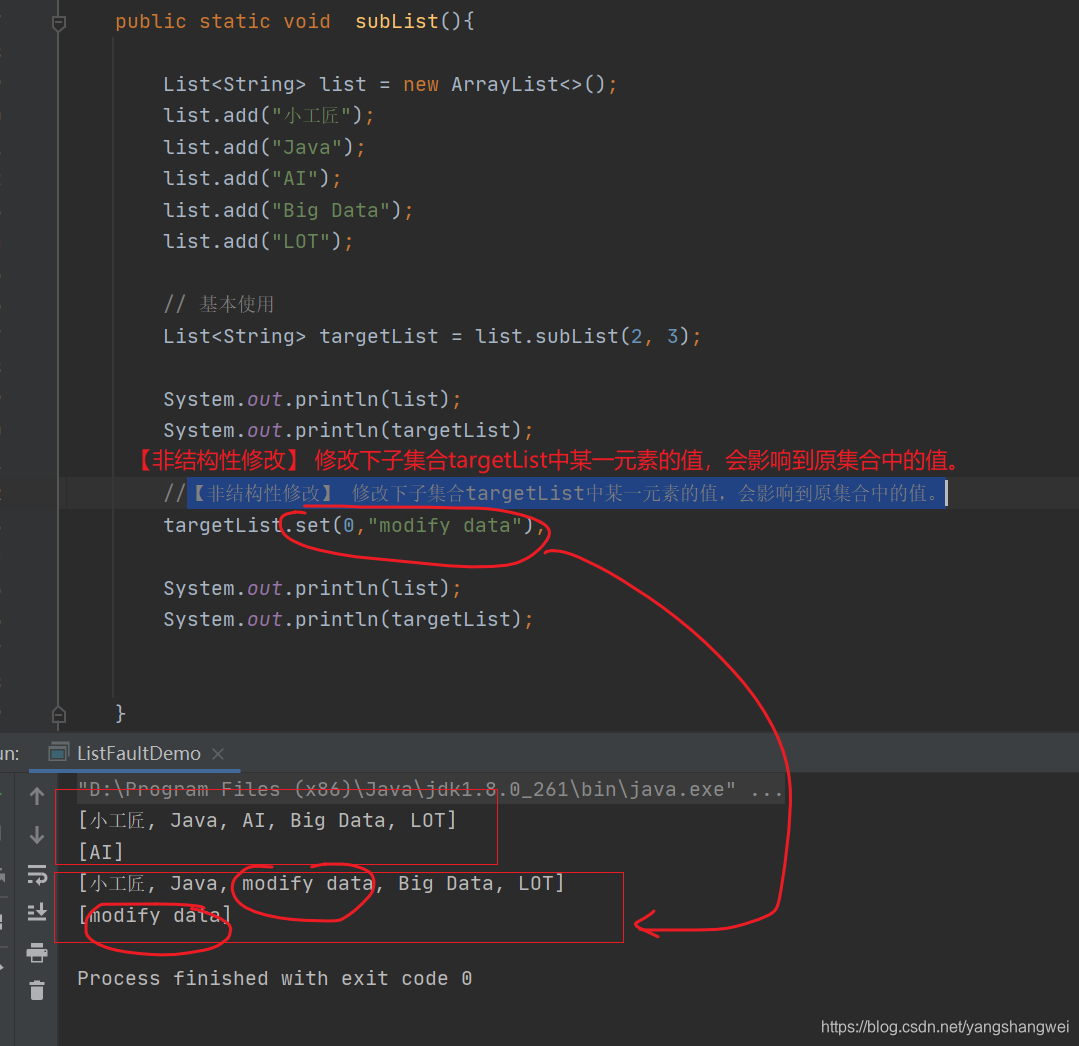1079x1046 pixels.
Task: Click 'Process finished with exit code 0'
Action: coord(275,979)
